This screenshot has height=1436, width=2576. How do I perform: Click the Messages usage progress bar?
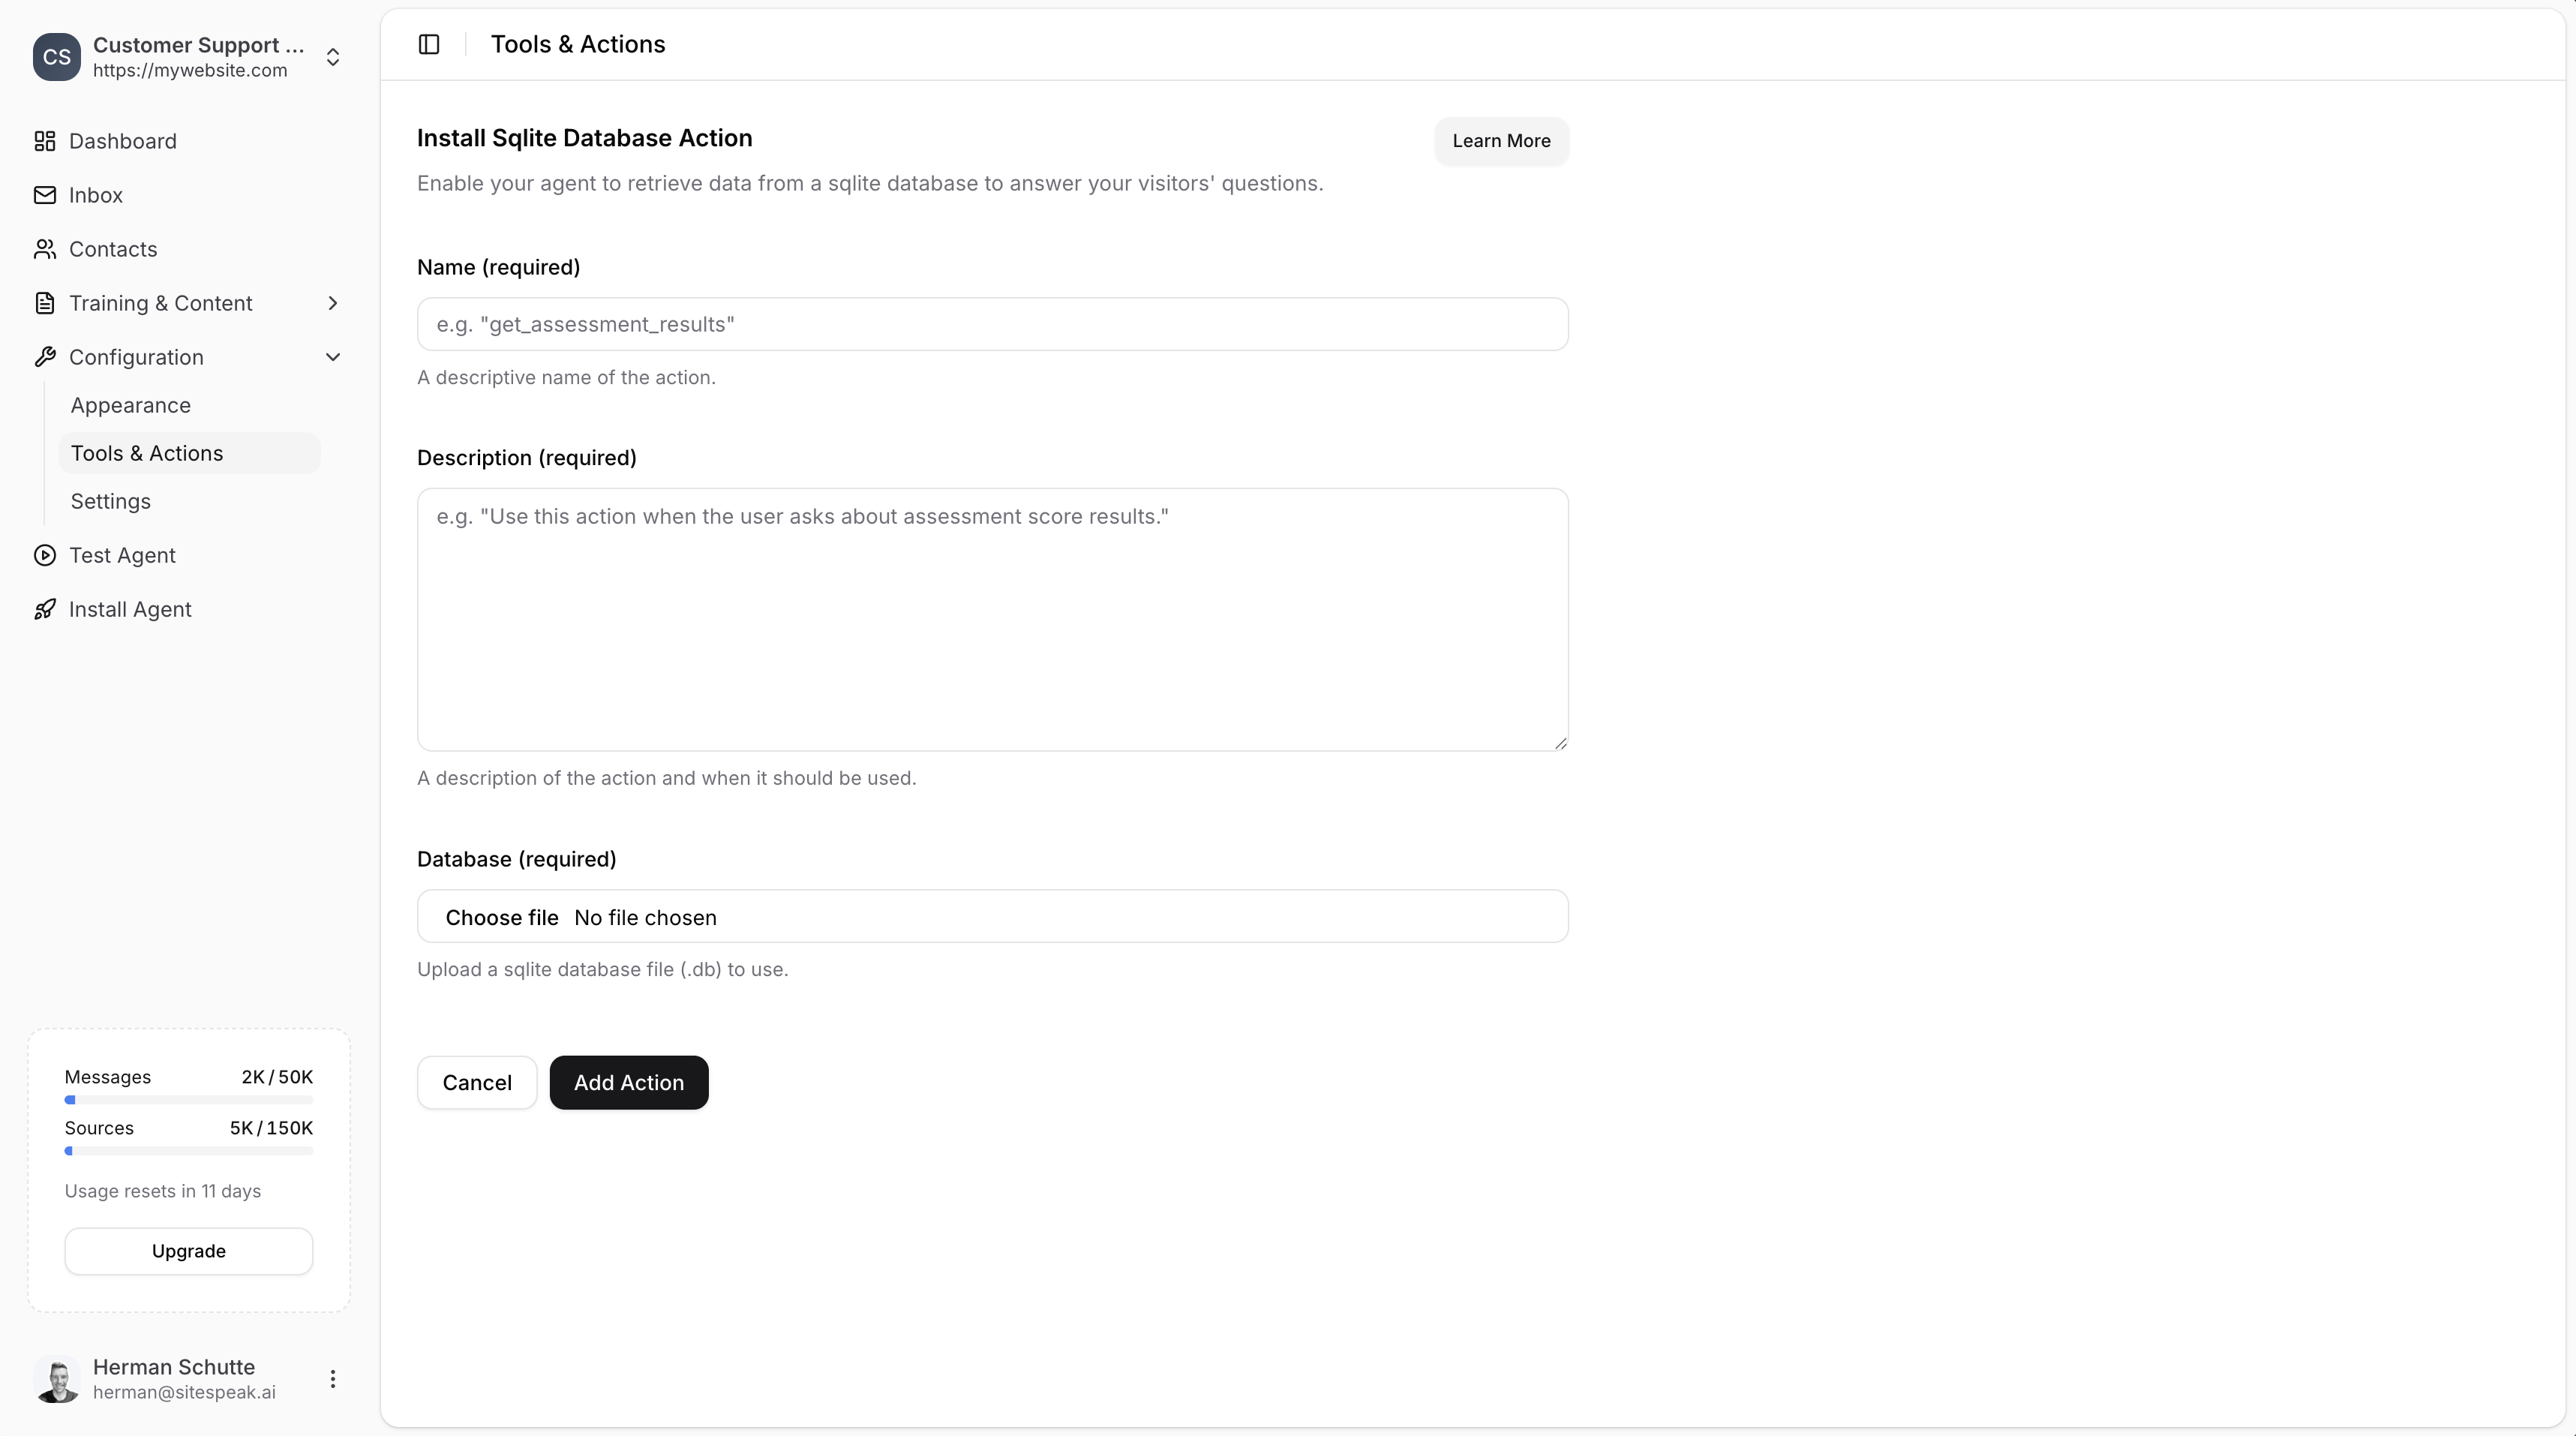pyautogui.click(x=189, y=1100)
